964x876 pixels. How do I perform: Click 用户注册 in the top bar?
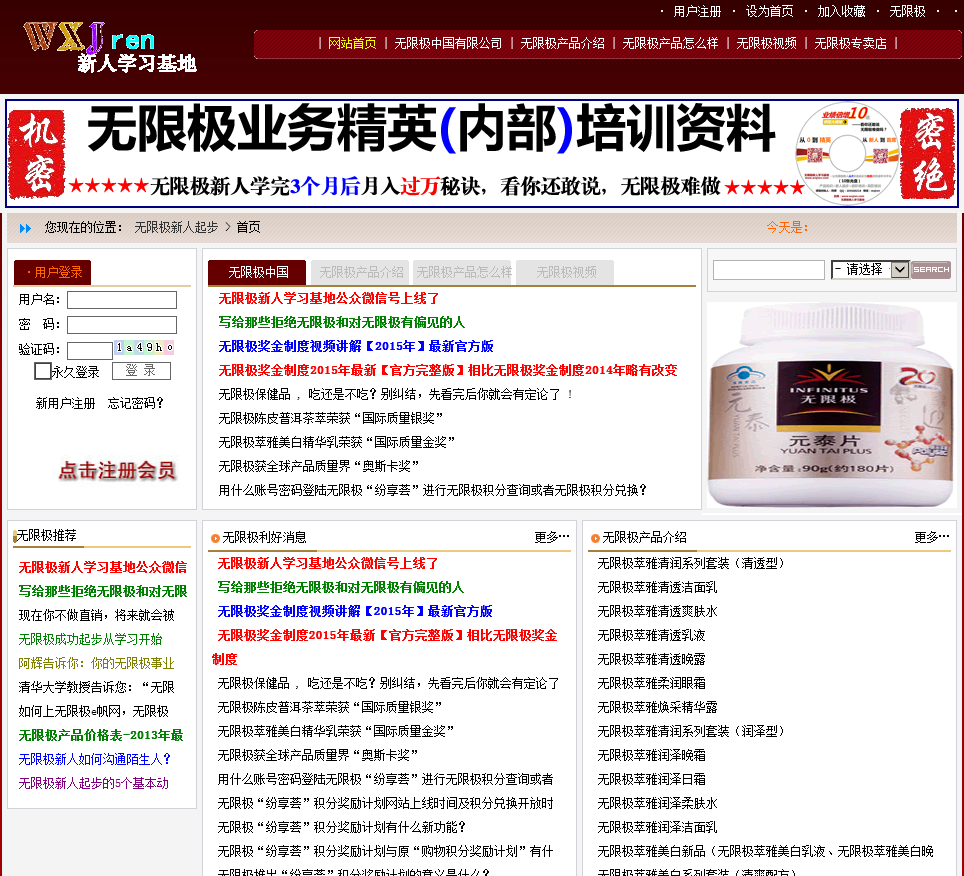(697, 11)
